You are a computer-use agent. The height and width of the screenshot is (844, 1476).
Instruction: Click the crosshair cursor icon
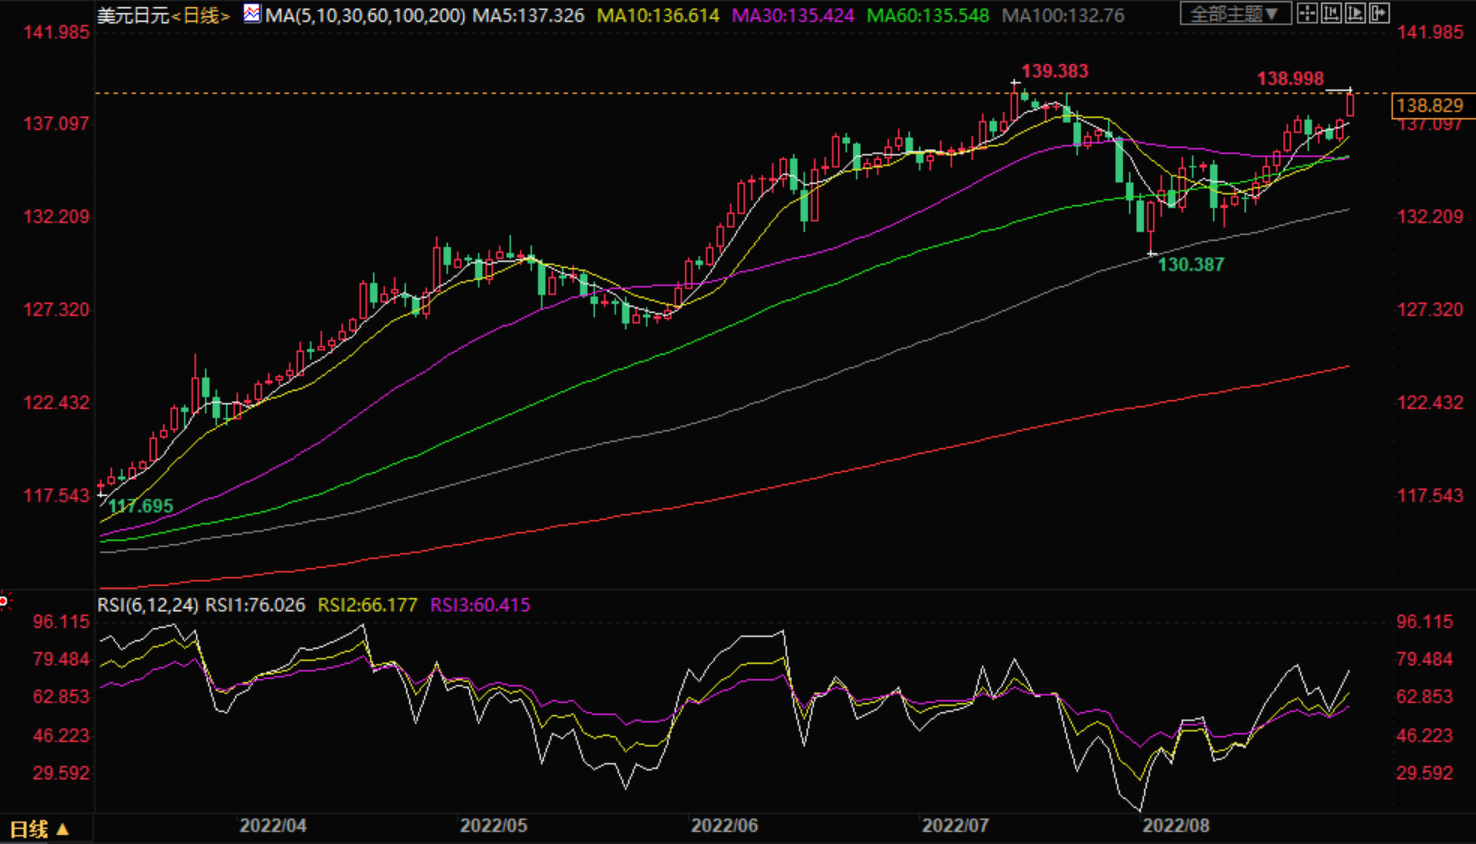[1307, 13]
